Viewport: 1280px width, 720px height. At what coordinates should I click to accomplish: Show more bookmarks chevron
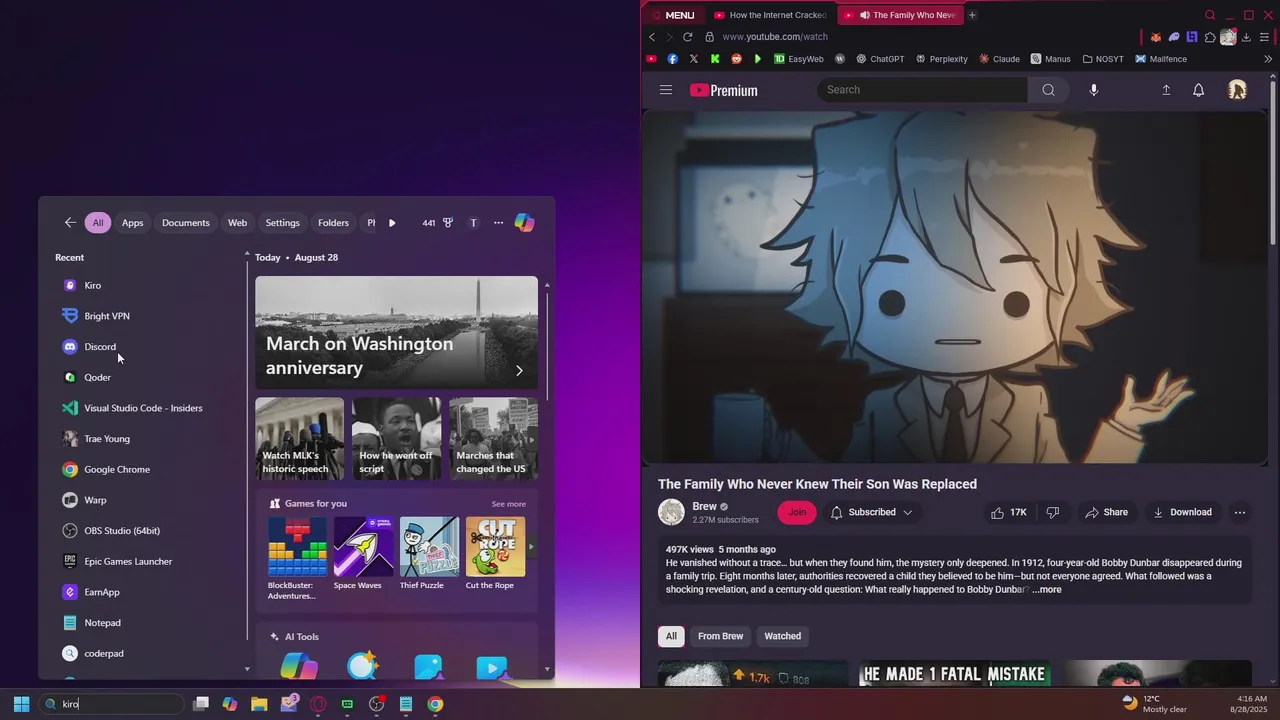click(1268, 59)
